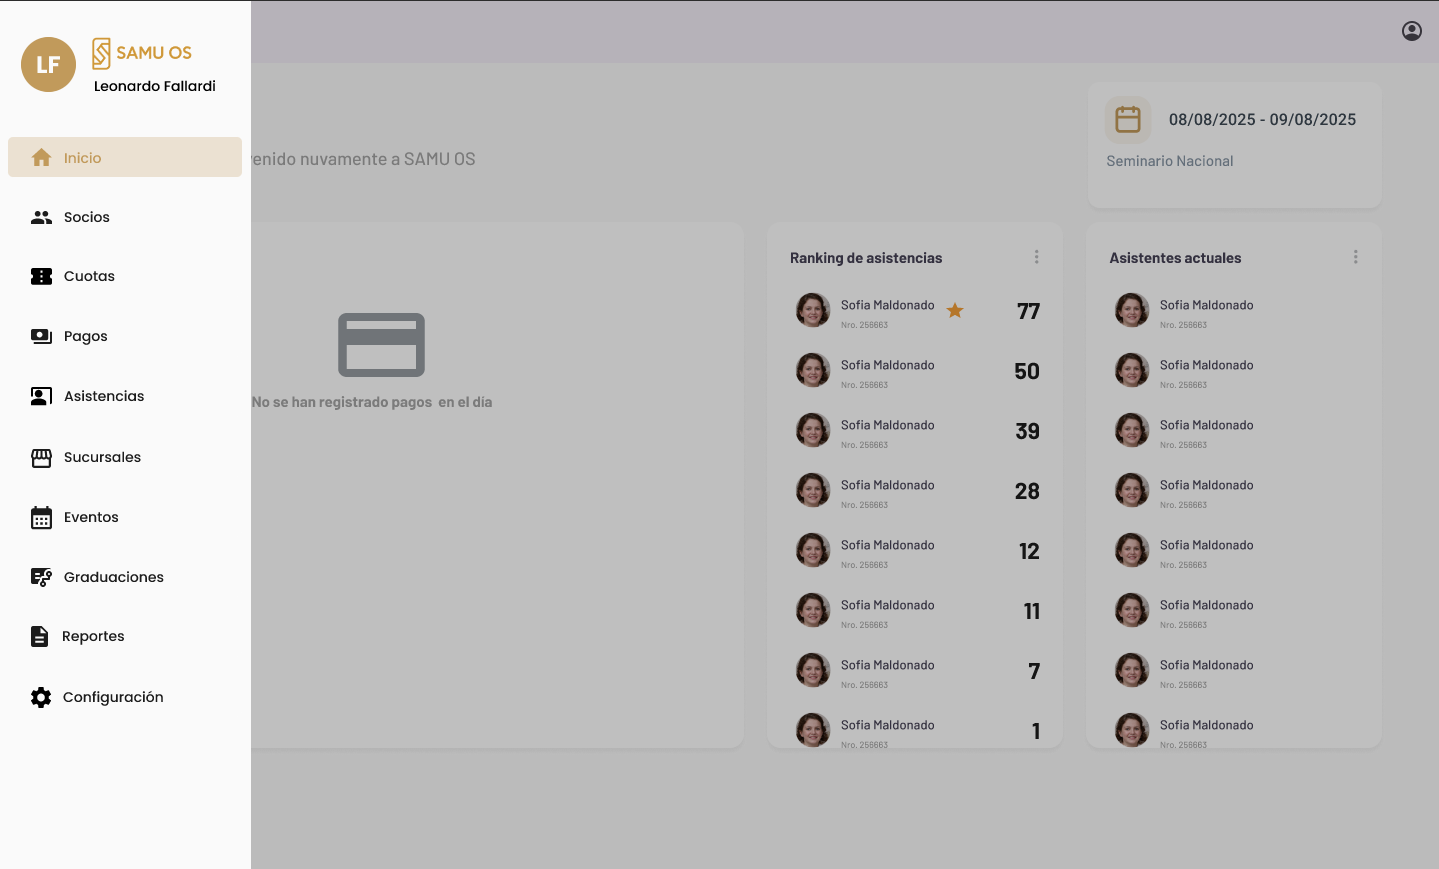Click the Seminario Nacional event card

point(1234,145)
